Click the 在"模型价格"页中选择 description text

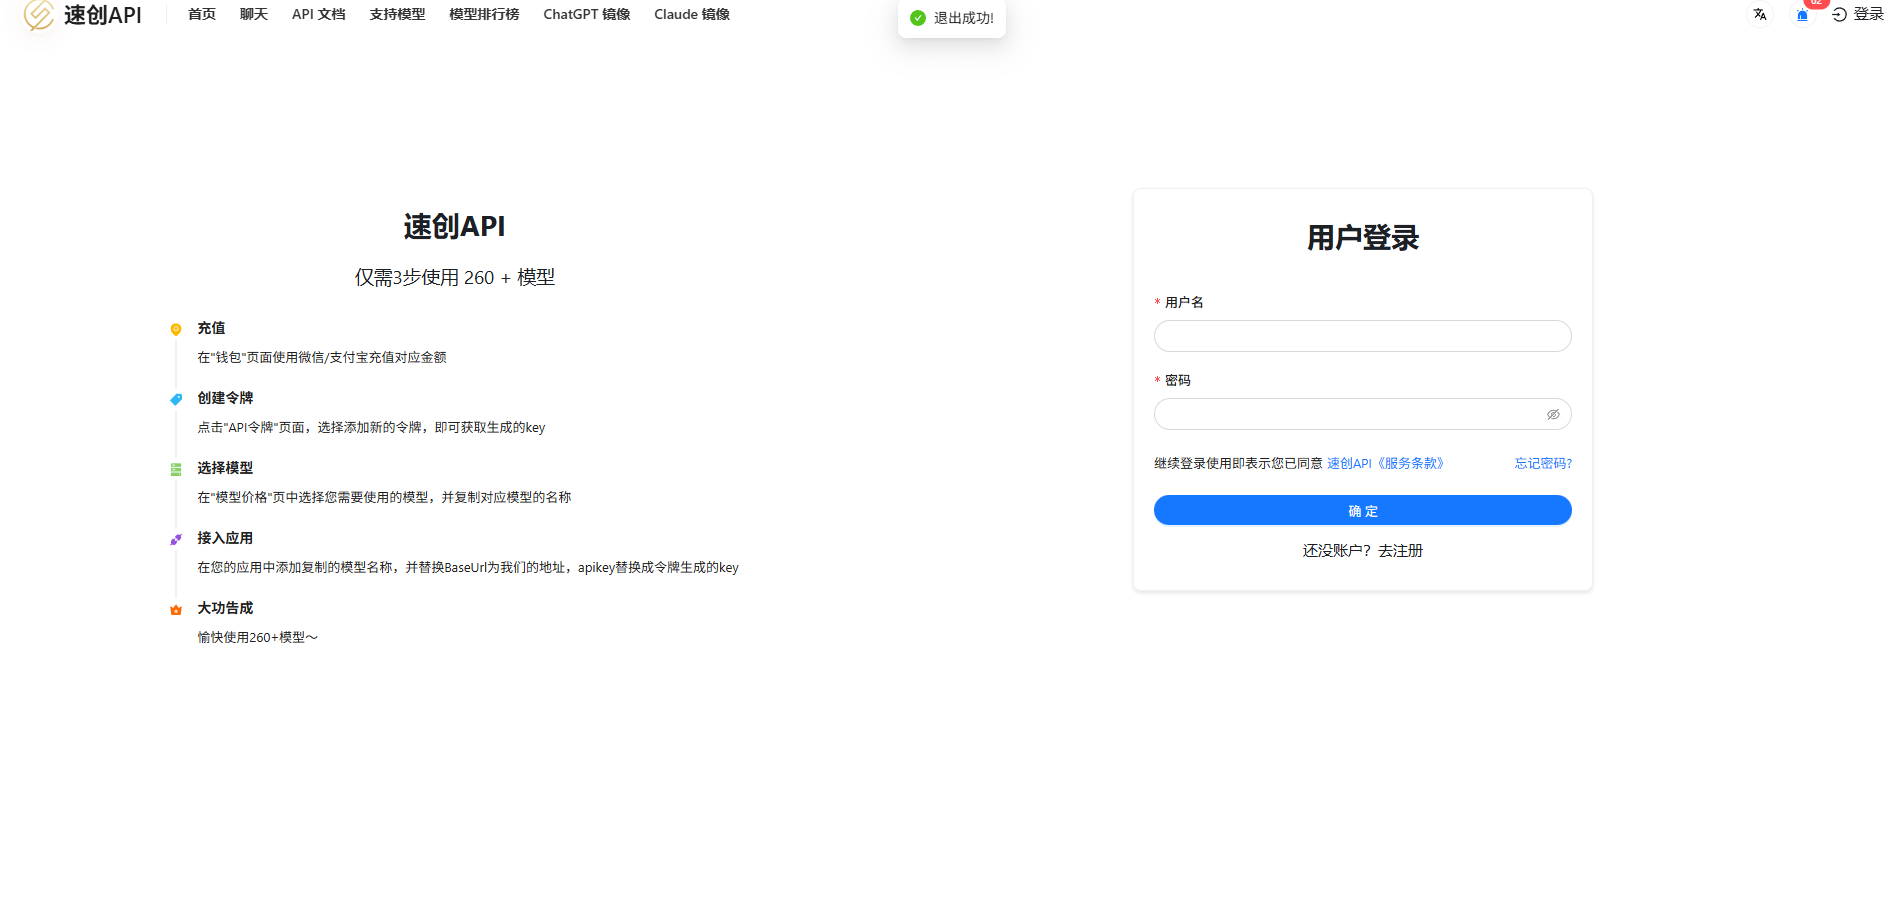384,497
